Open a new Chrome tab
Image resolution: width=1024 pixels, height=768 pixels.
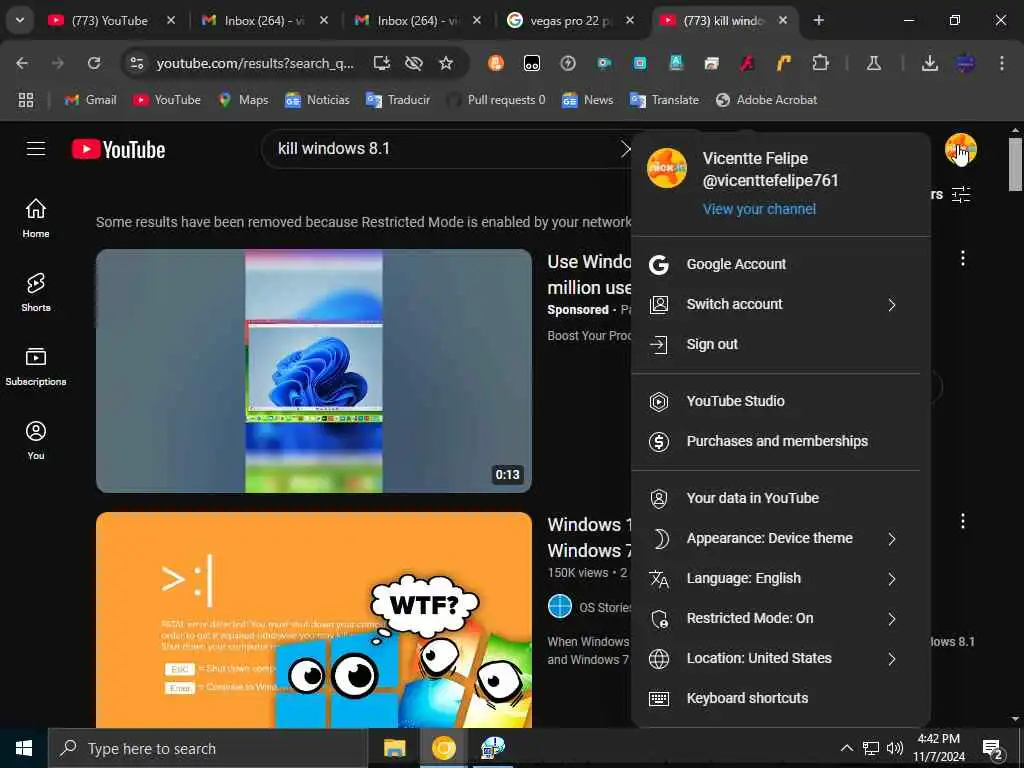[x=818, y=20]
